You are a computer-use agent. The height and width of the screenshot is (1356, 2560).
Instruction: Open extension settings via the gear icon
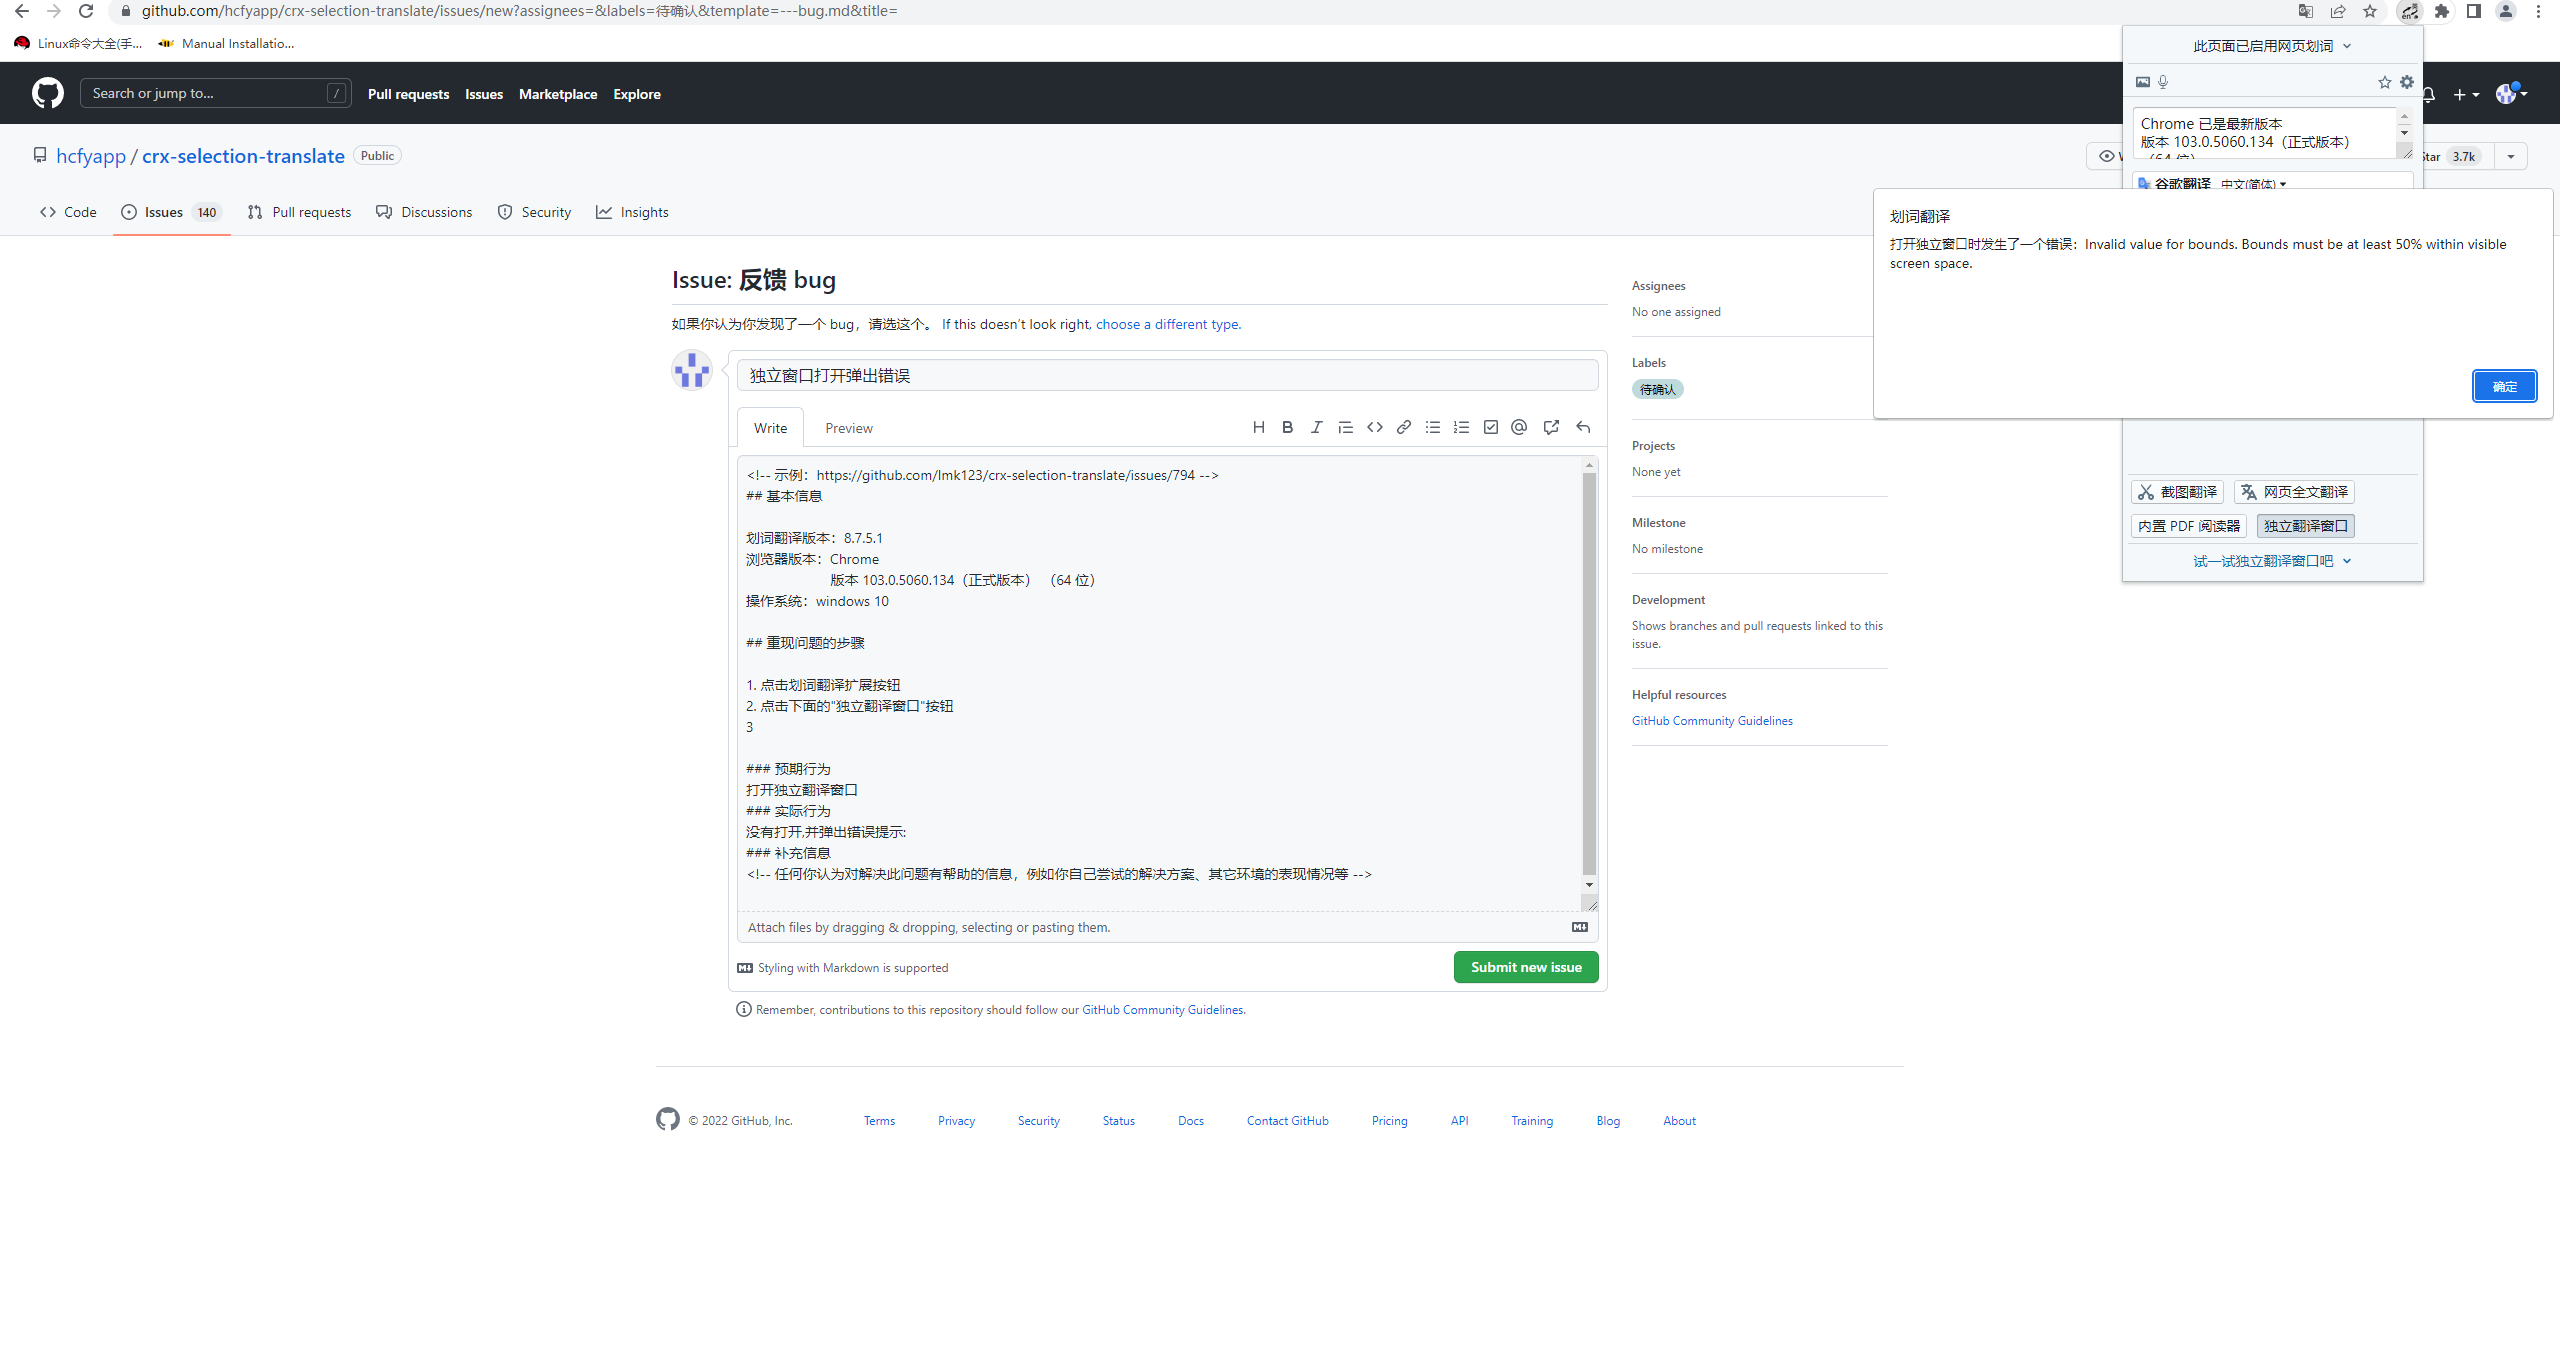click(x=2407, y=82)
